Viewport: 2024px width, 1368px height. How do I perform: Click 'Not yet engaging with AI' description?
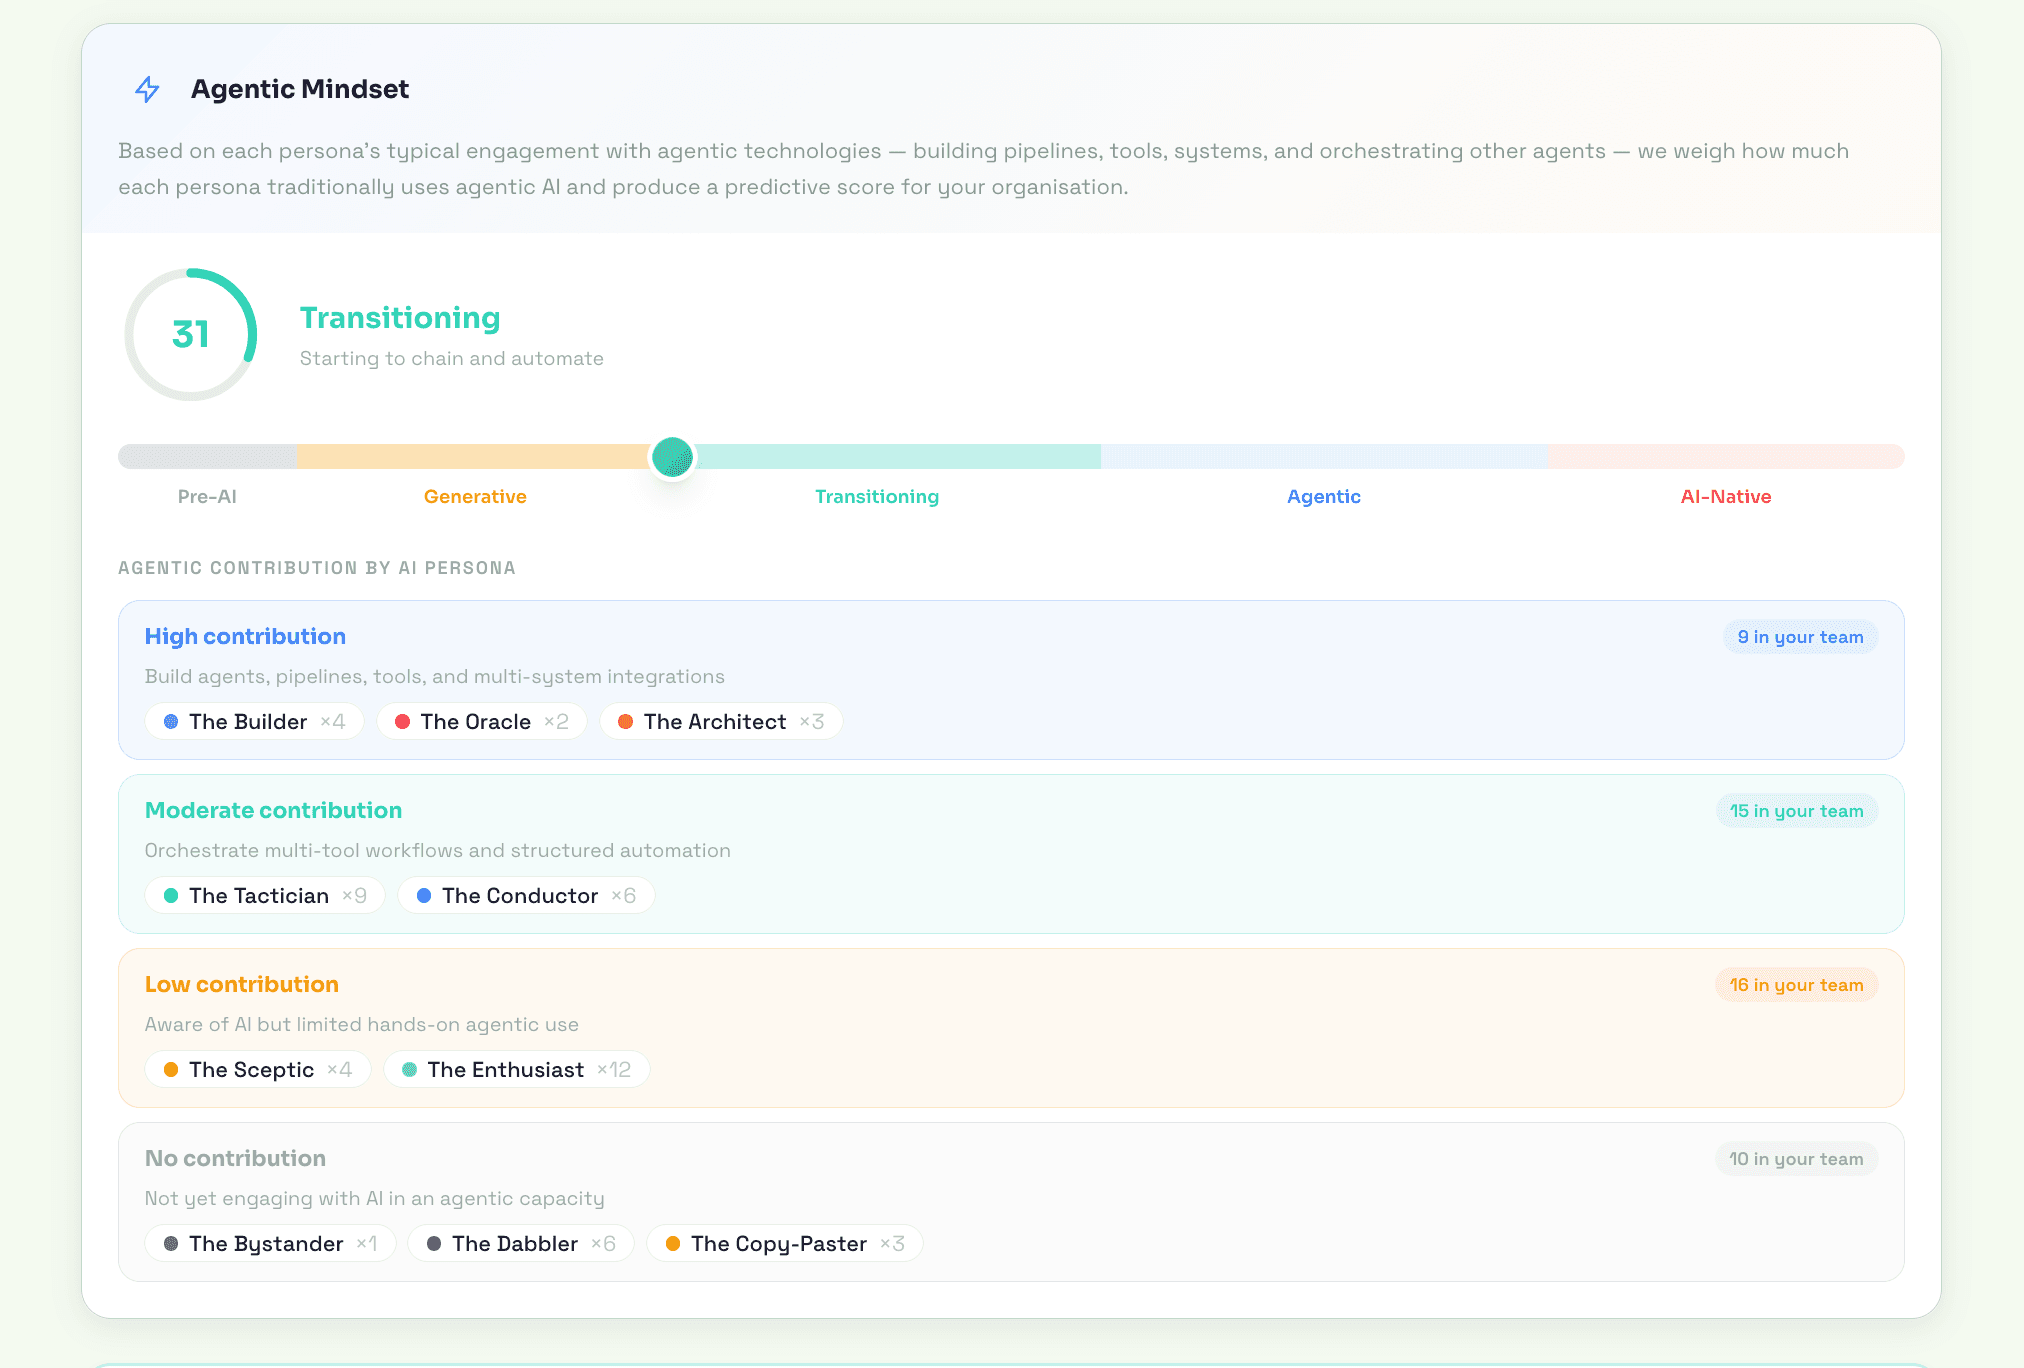point(374,1199)
